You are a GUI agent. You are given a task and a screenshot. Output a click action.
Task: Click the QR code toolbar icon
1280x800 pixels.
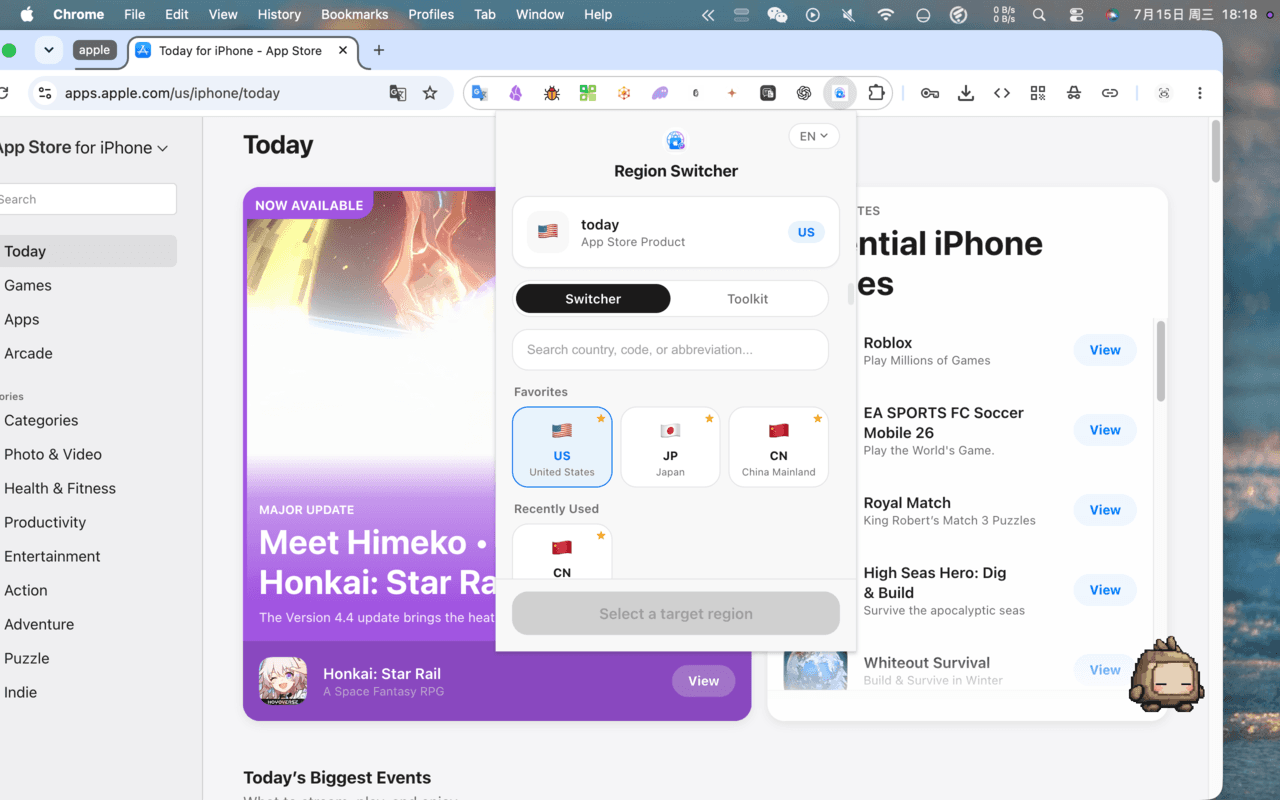[x=1038, y=93]
